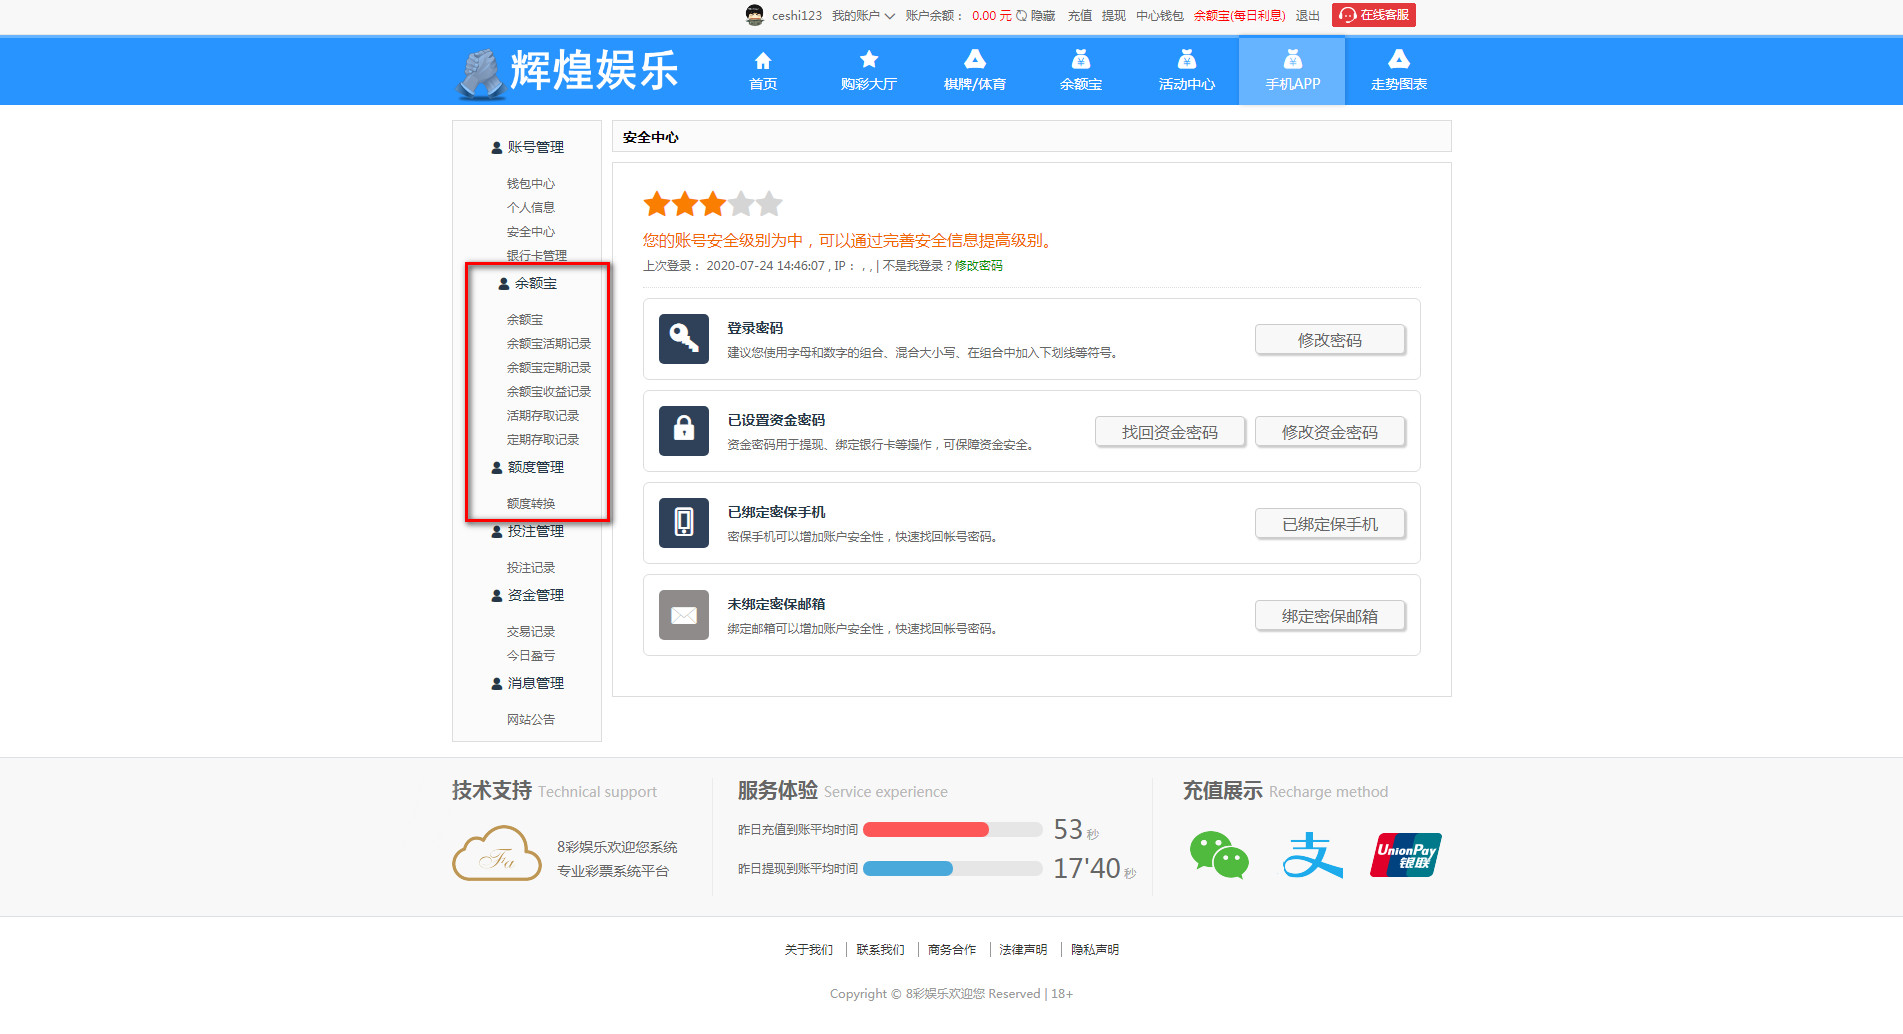Click the WeChat pay icon
Viewport: 1903px width, 1034px height.
coord(1218,855)
